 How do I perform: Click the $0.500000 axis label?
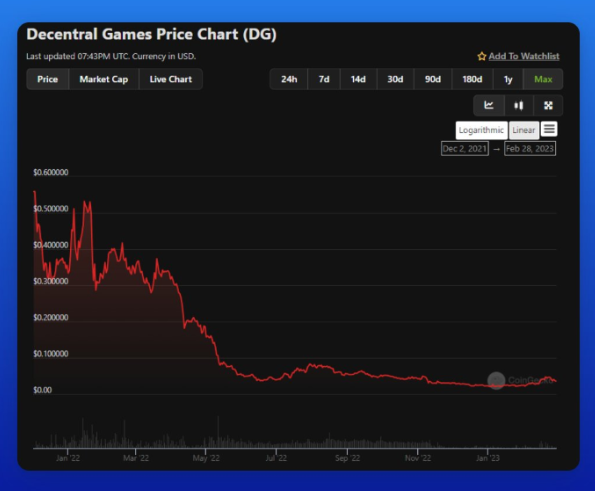click(x=51, y=209)
